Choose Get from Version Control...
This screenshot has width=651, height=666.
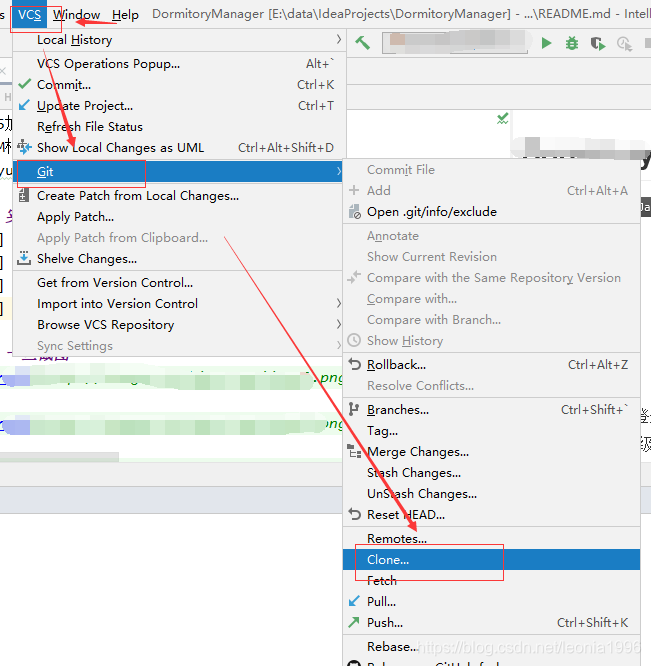point(178,282)
